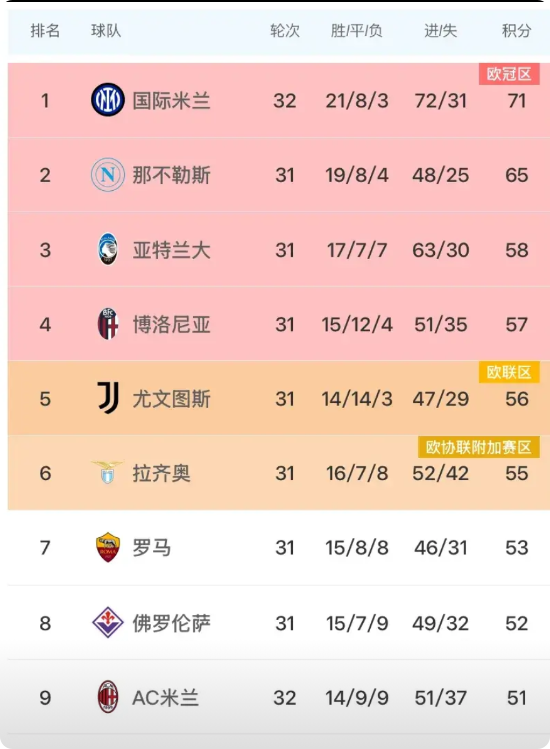Click the 胜/平/负 column header
The height and width of the screenshot is (749, 550).
pyautogui.click(x=356, y=31)
